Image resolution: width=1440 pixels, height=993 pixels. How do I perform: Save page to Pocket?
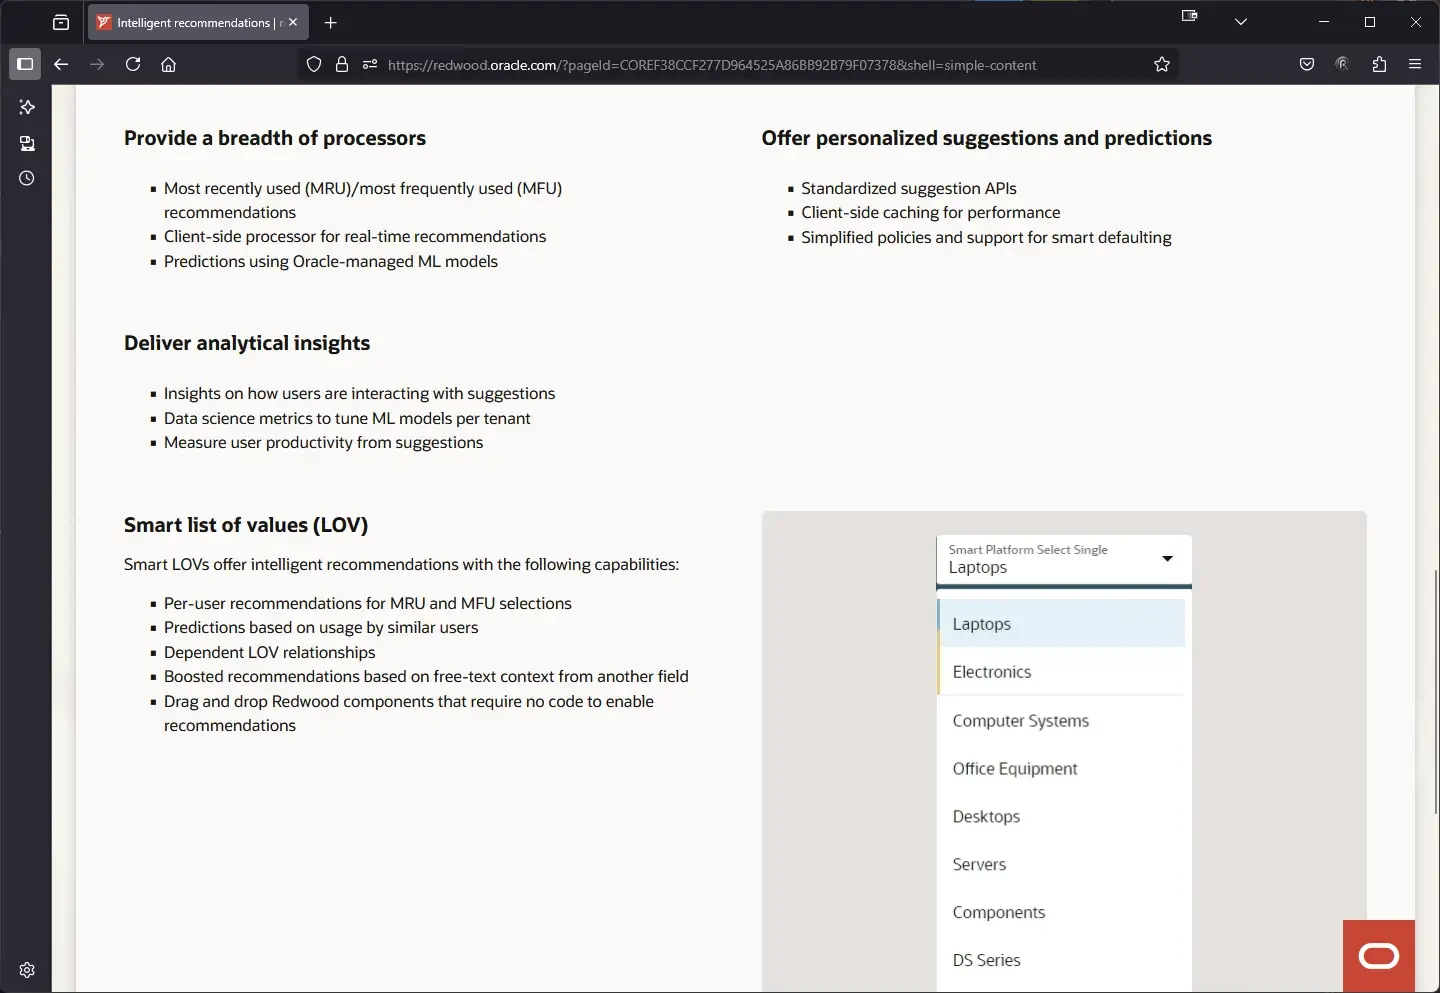click(1307, 64)
